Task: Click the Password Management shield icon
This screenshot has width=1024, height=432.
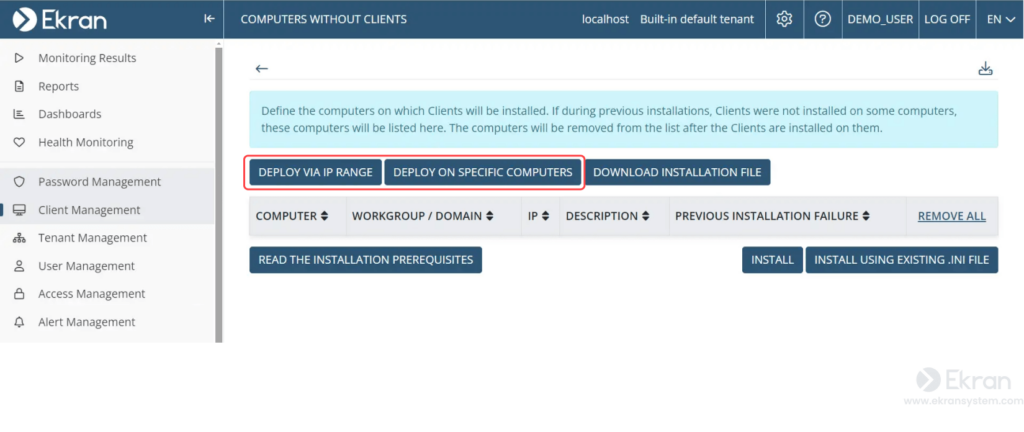Action: (x=19, y=182)
